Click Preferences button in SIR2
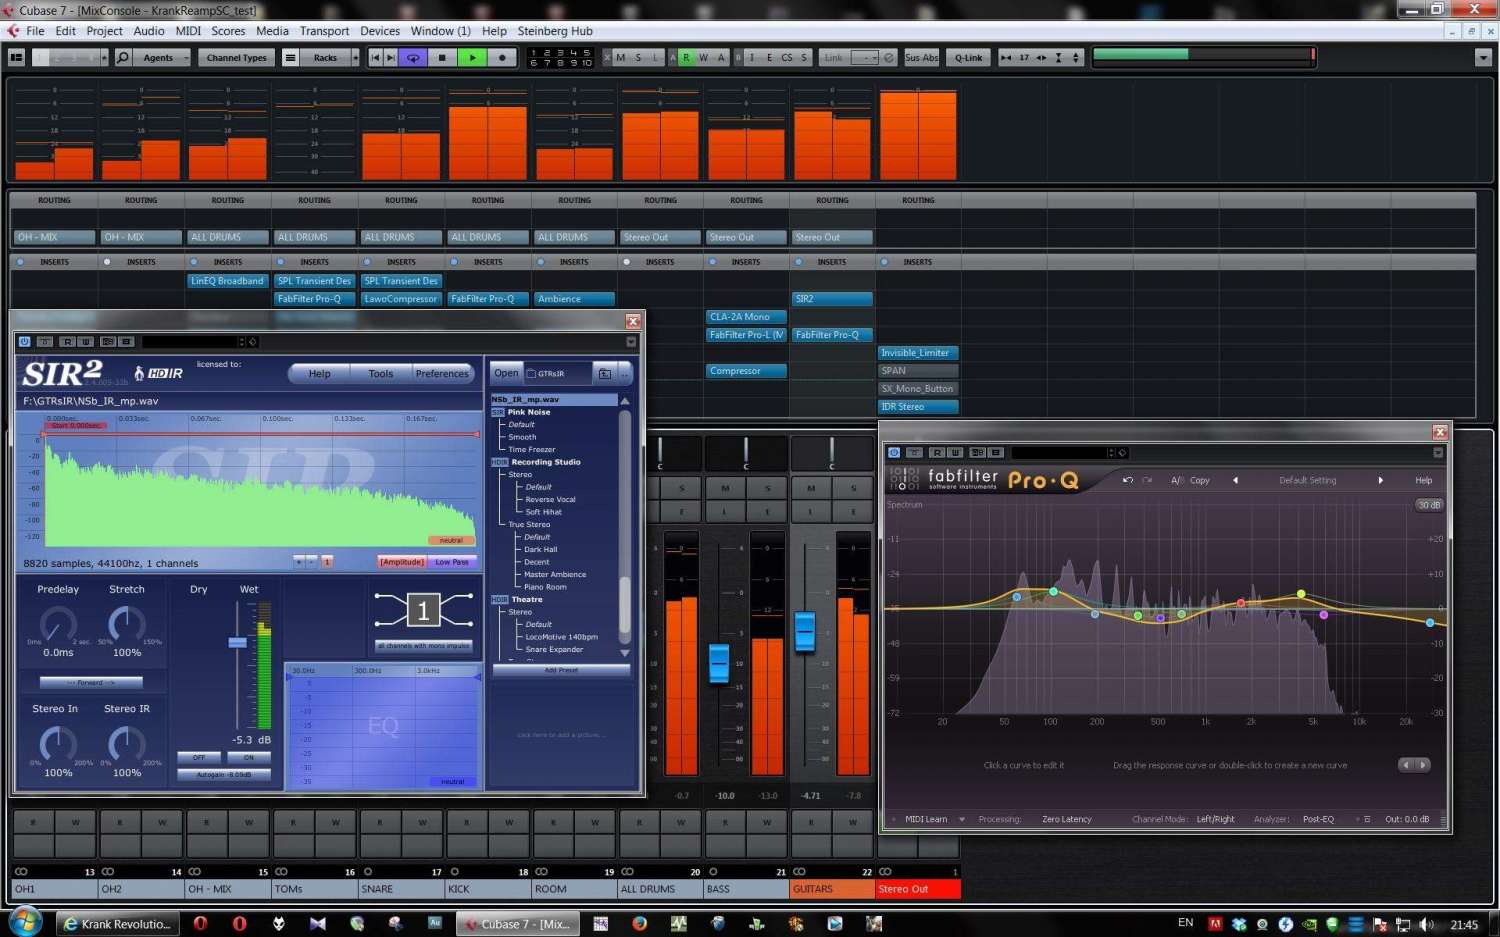Image resolution: width=1500 pixels, height=937 pixels. 442,374
